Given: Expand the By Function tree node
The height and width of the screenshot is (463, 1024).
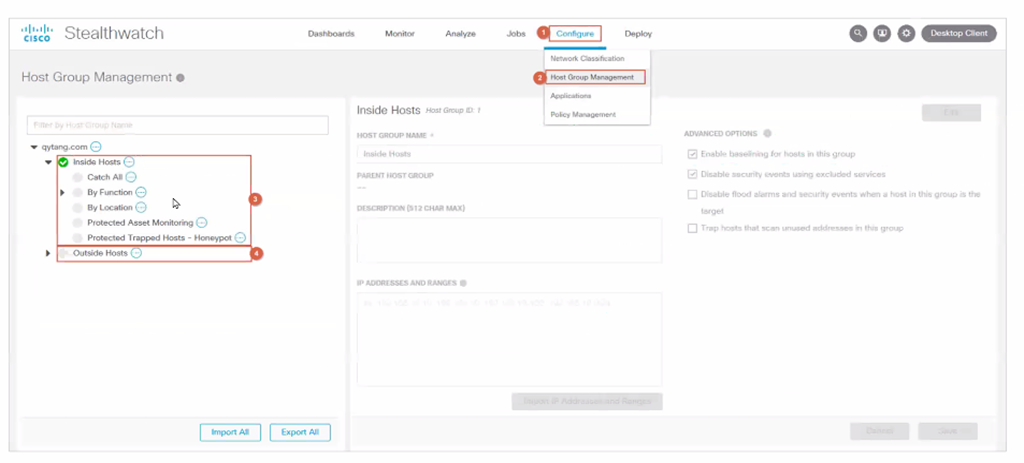Looking at the screenshot, I should [x=62, y=192].
